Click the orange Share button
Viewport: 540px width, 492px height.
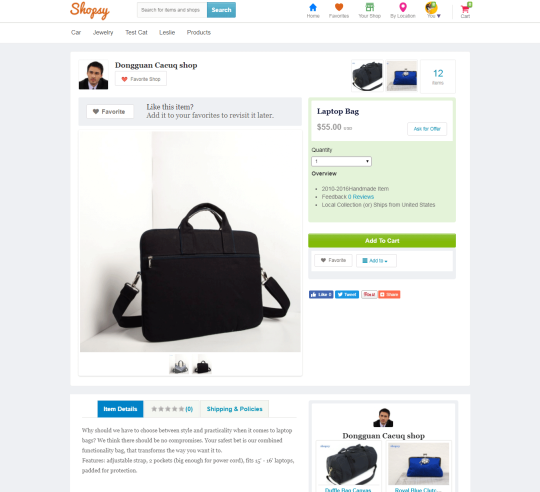389,294
